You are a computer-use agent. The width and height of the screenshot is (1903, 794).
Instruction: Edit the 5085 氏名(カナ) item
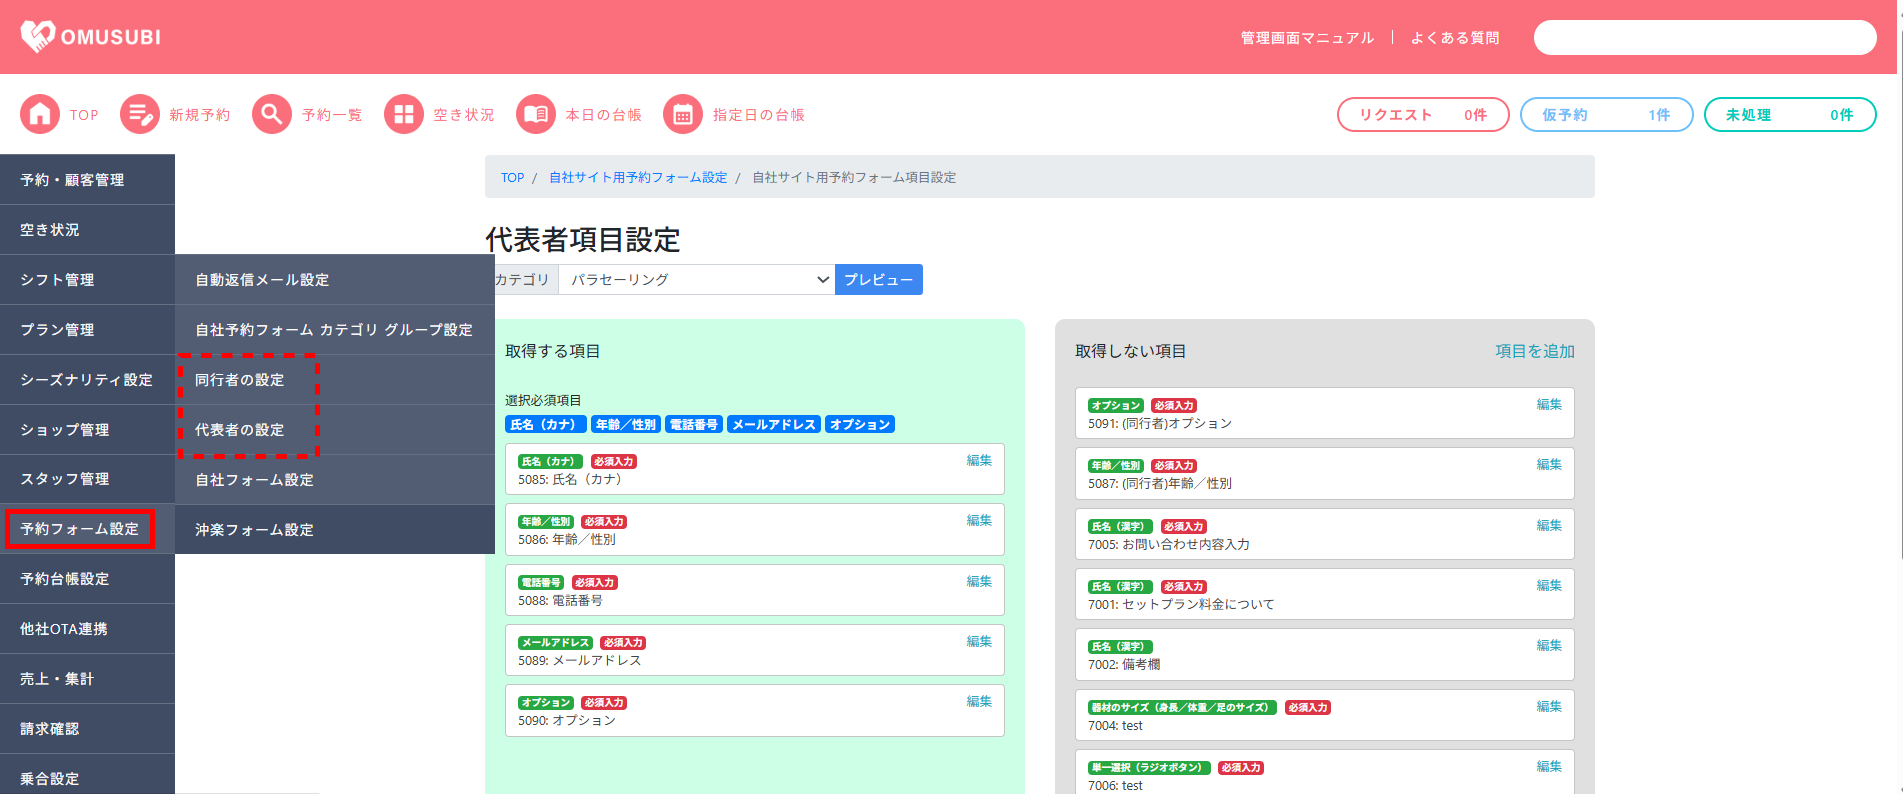978,461
